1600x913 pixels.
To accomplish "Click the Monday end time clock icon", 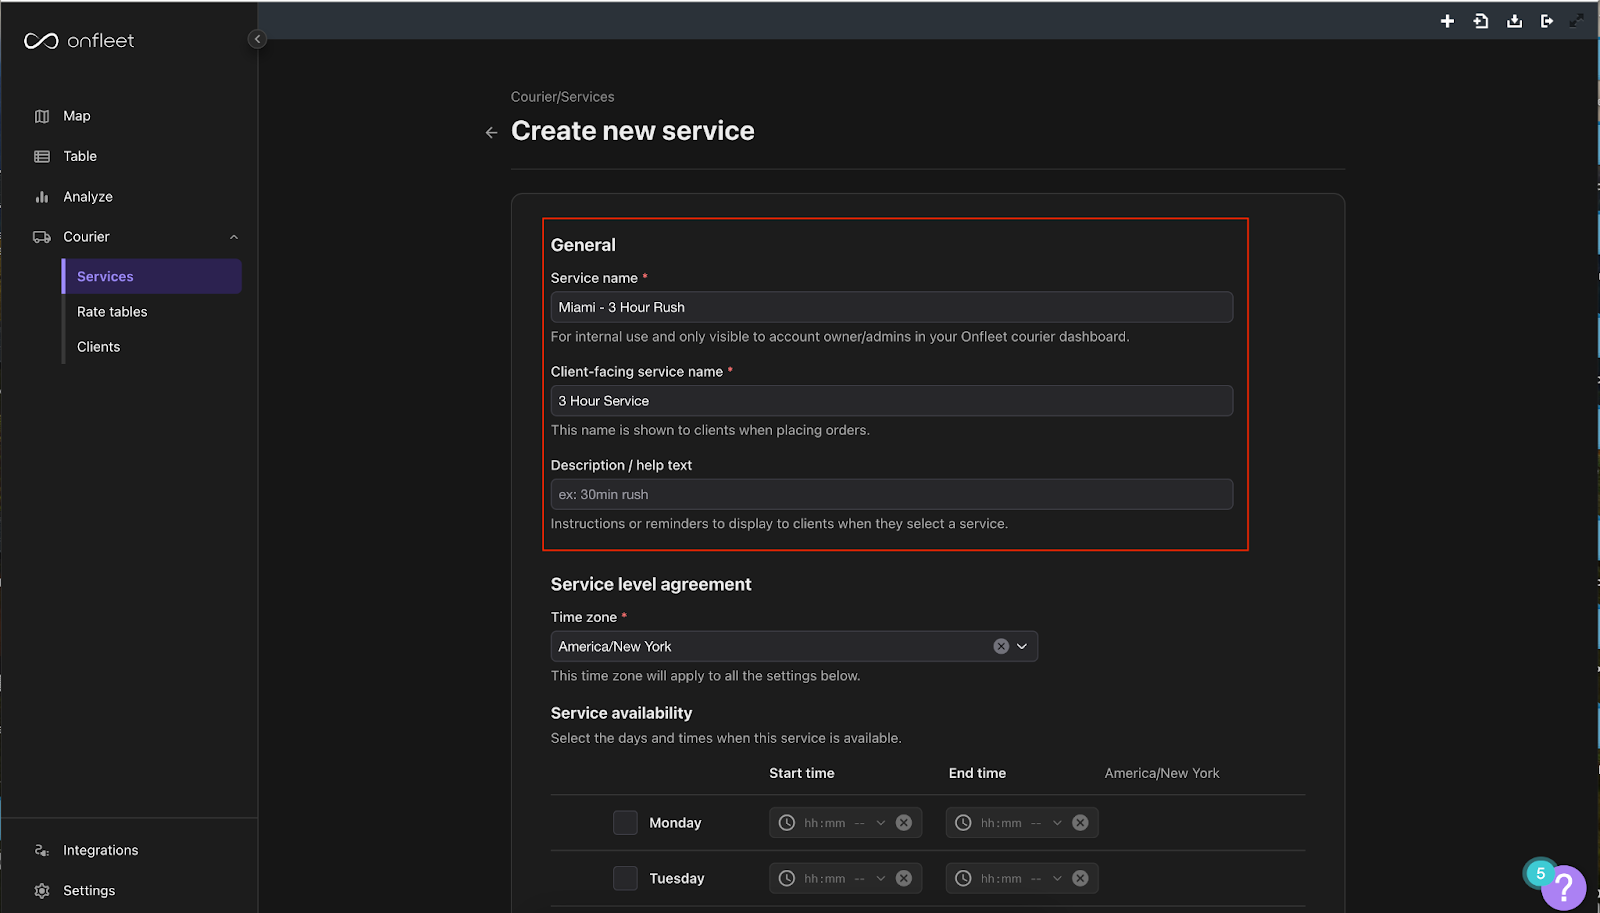I will (x=963, y=823).
